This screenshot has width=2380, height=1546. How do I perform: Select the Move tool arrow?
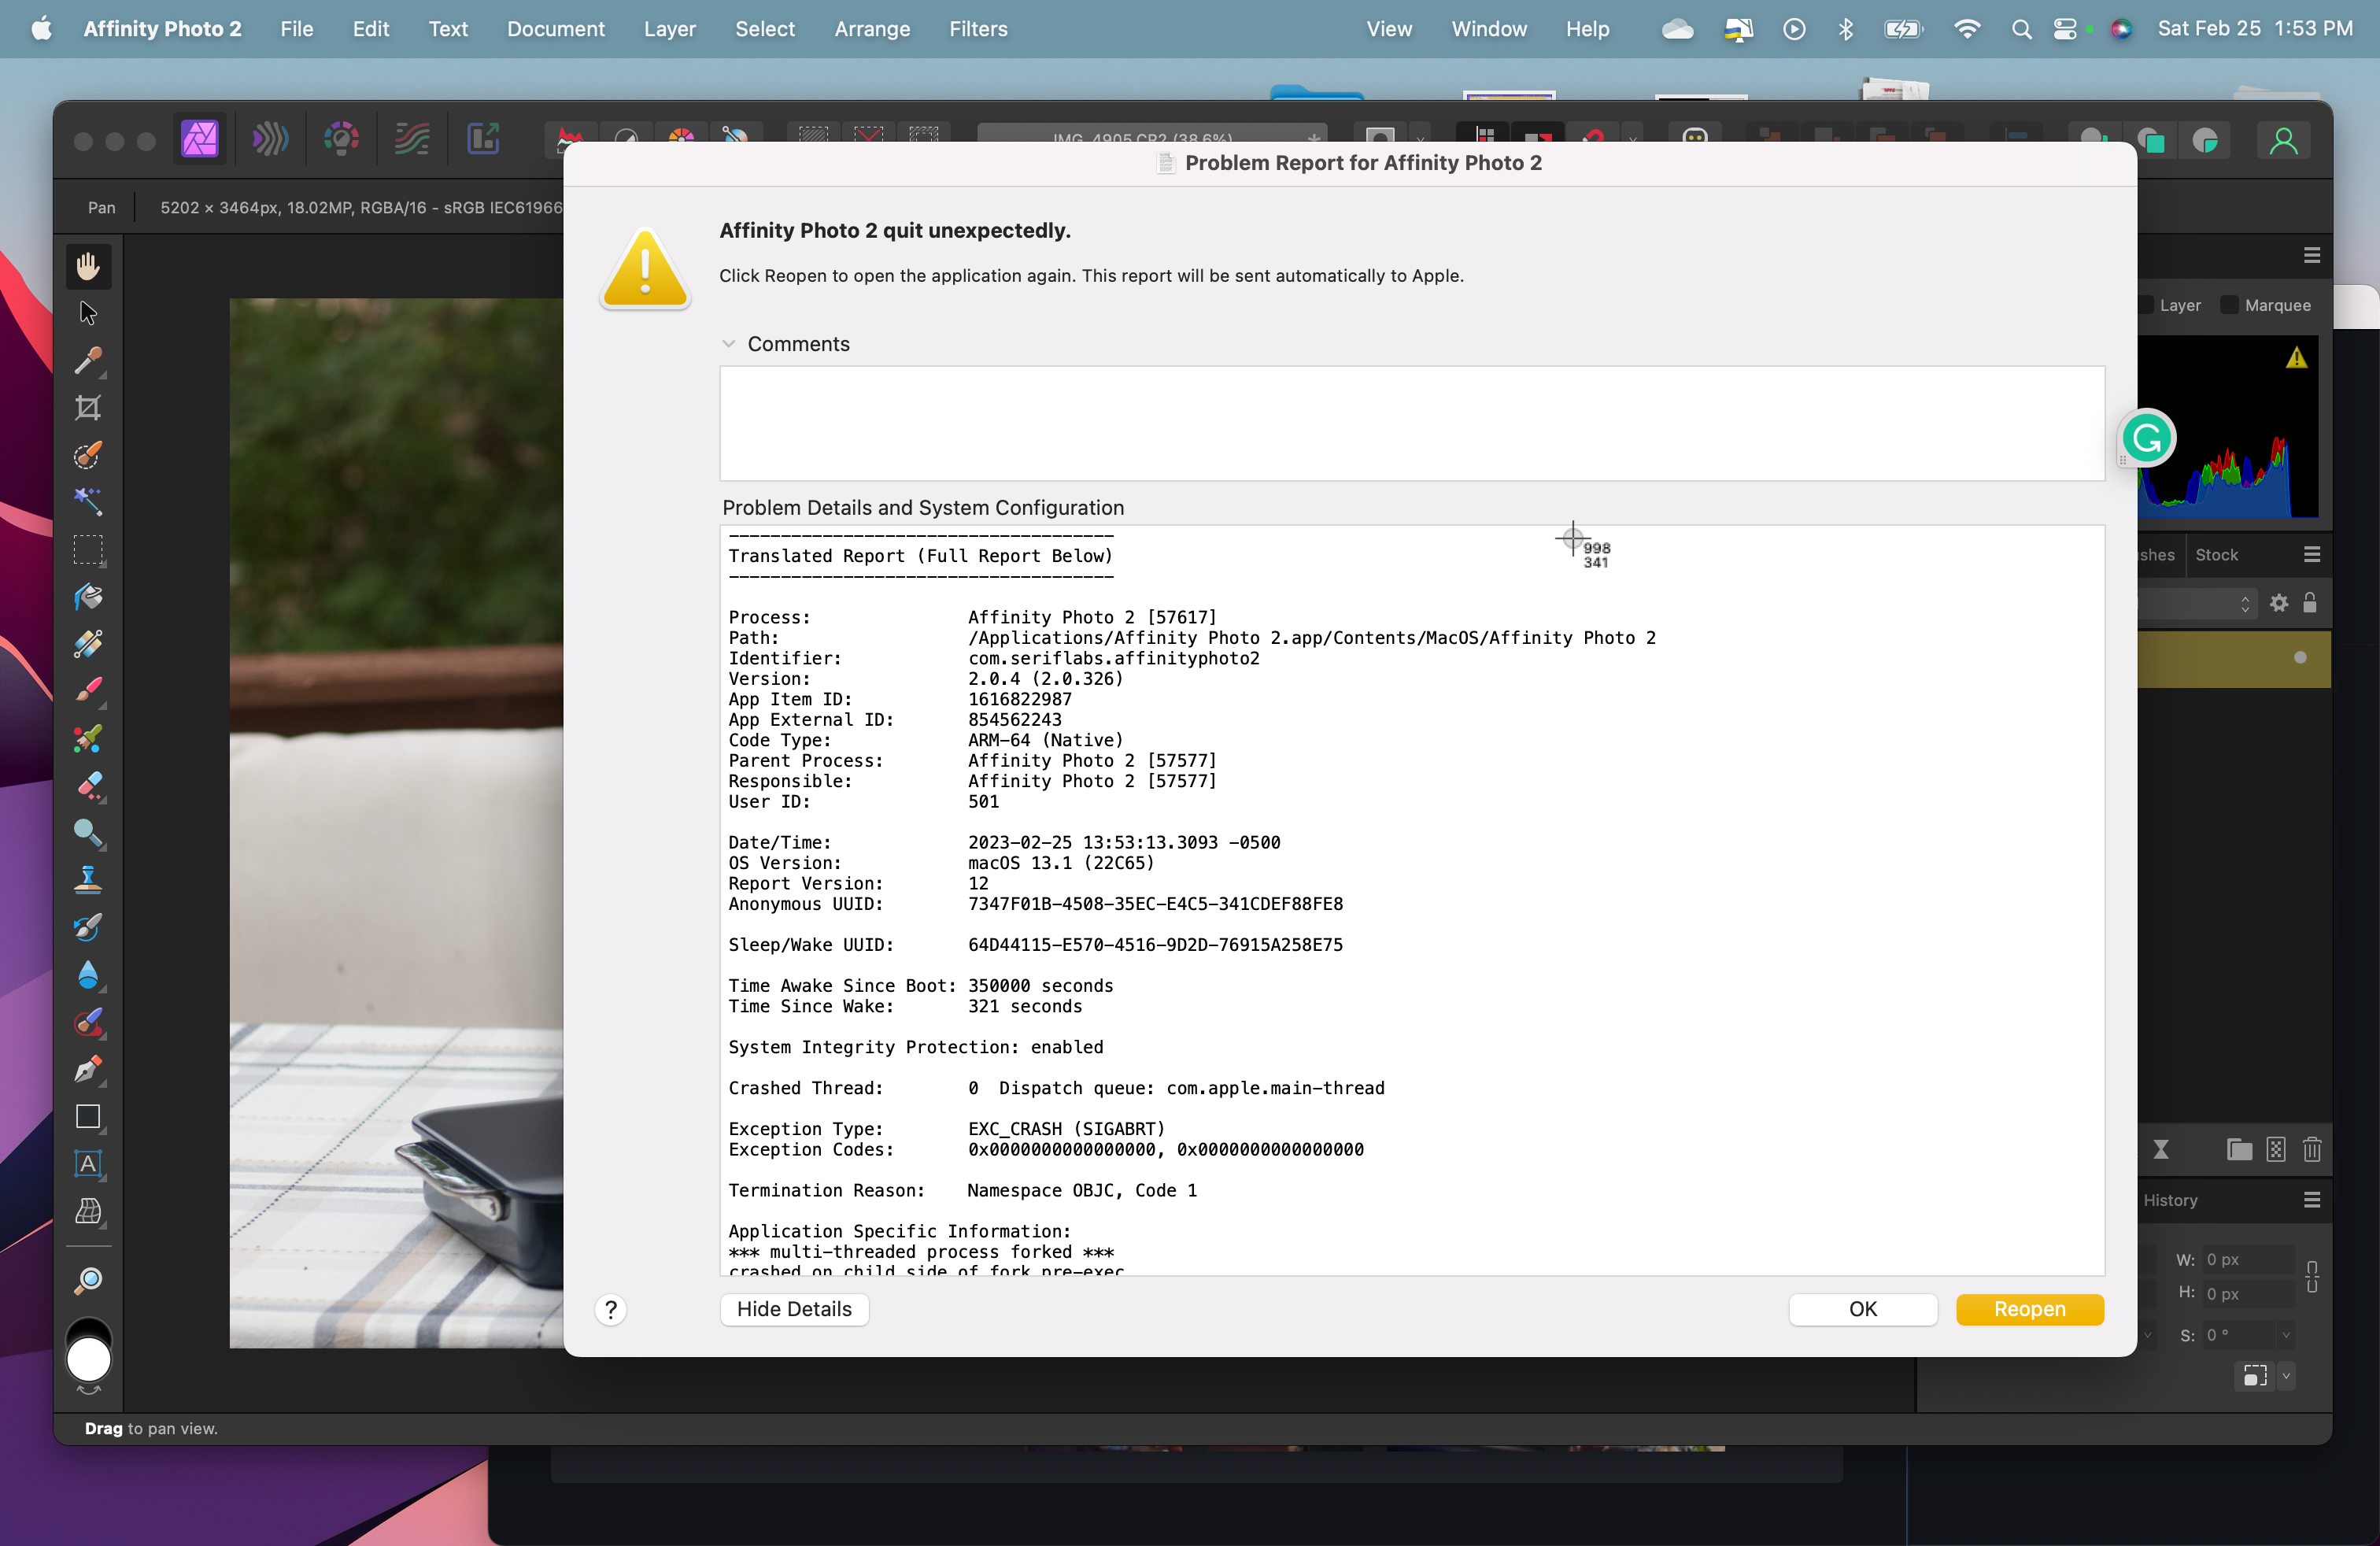tap(88, 313)
